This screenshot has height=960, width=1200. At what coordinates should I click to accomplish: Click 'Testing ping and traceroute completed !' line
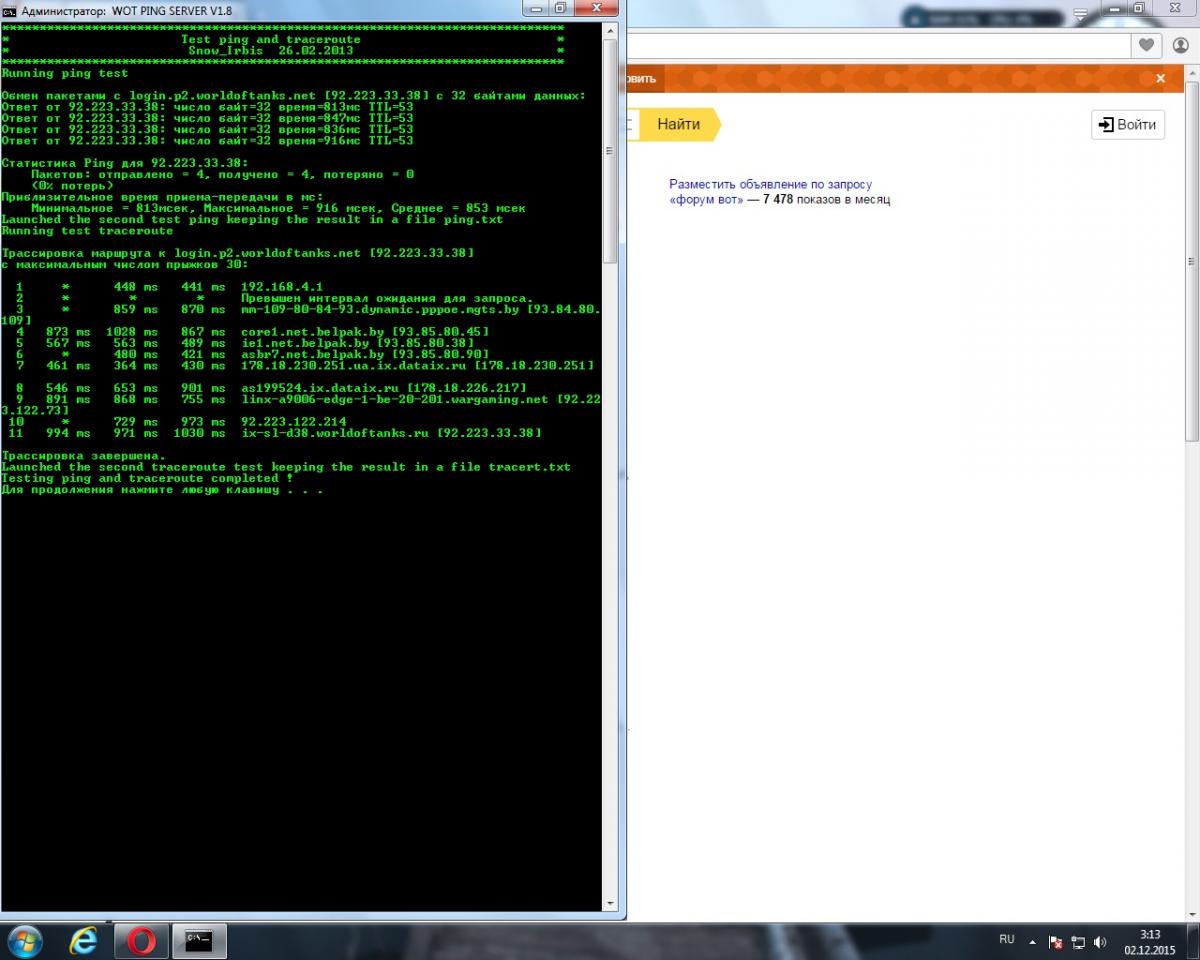pos(147,478)
